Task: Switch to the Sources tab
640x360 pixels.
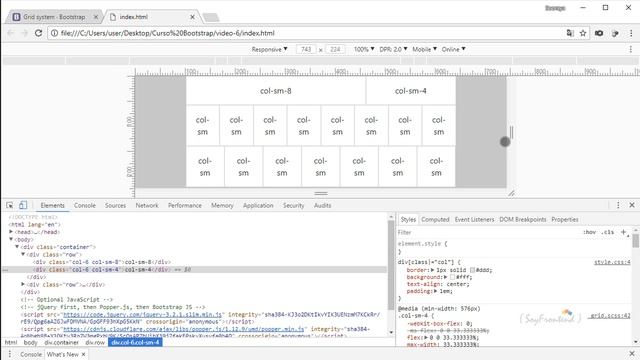Action: click(116, 205)
